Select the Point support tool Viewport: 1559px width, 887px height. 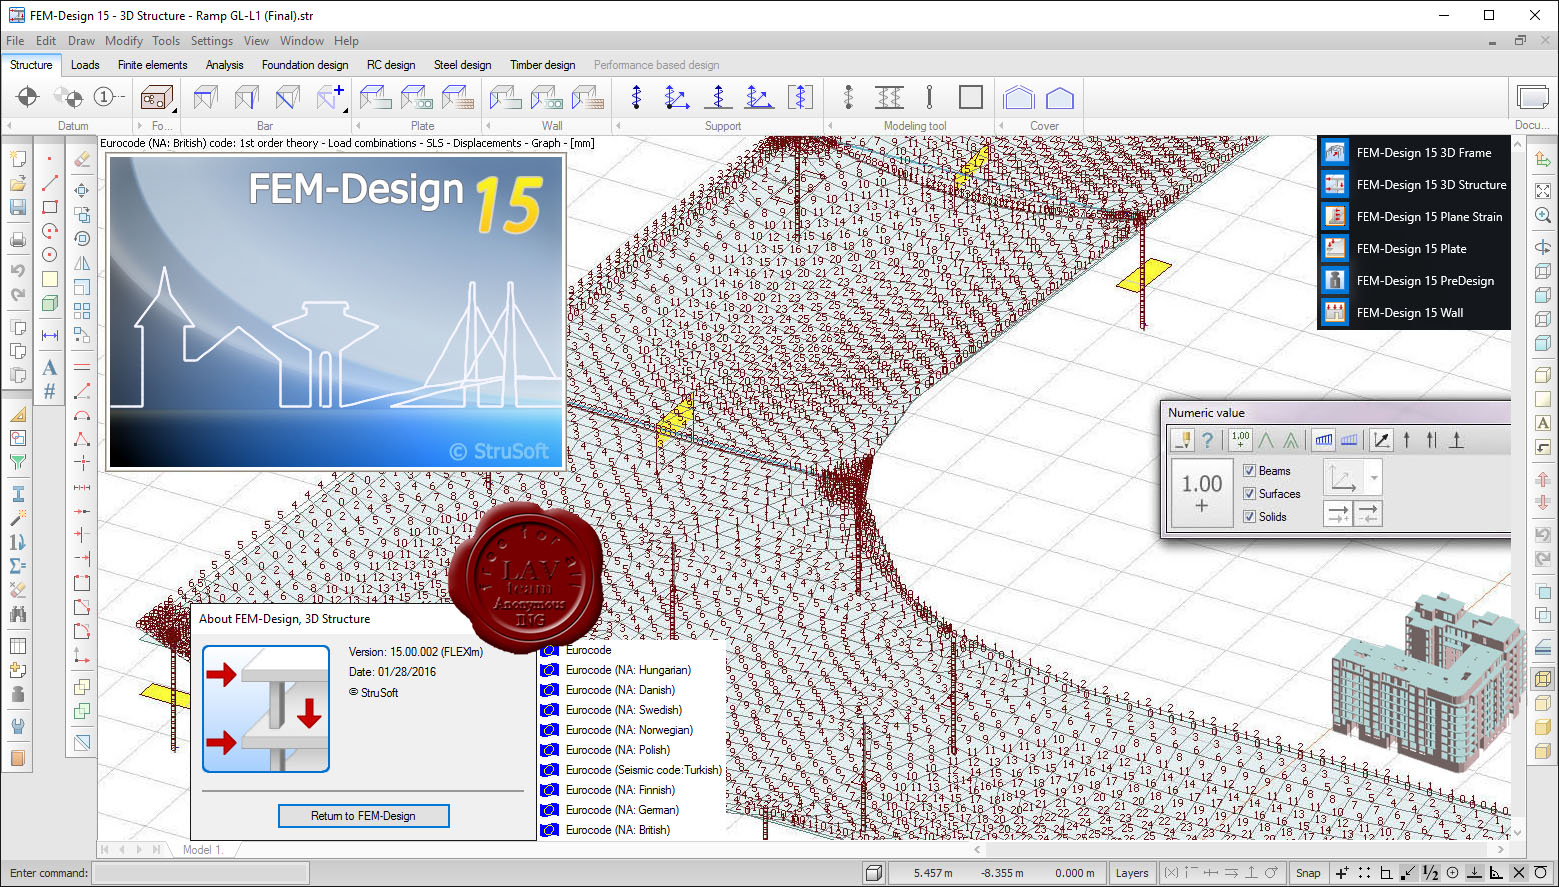click(636, 97)
